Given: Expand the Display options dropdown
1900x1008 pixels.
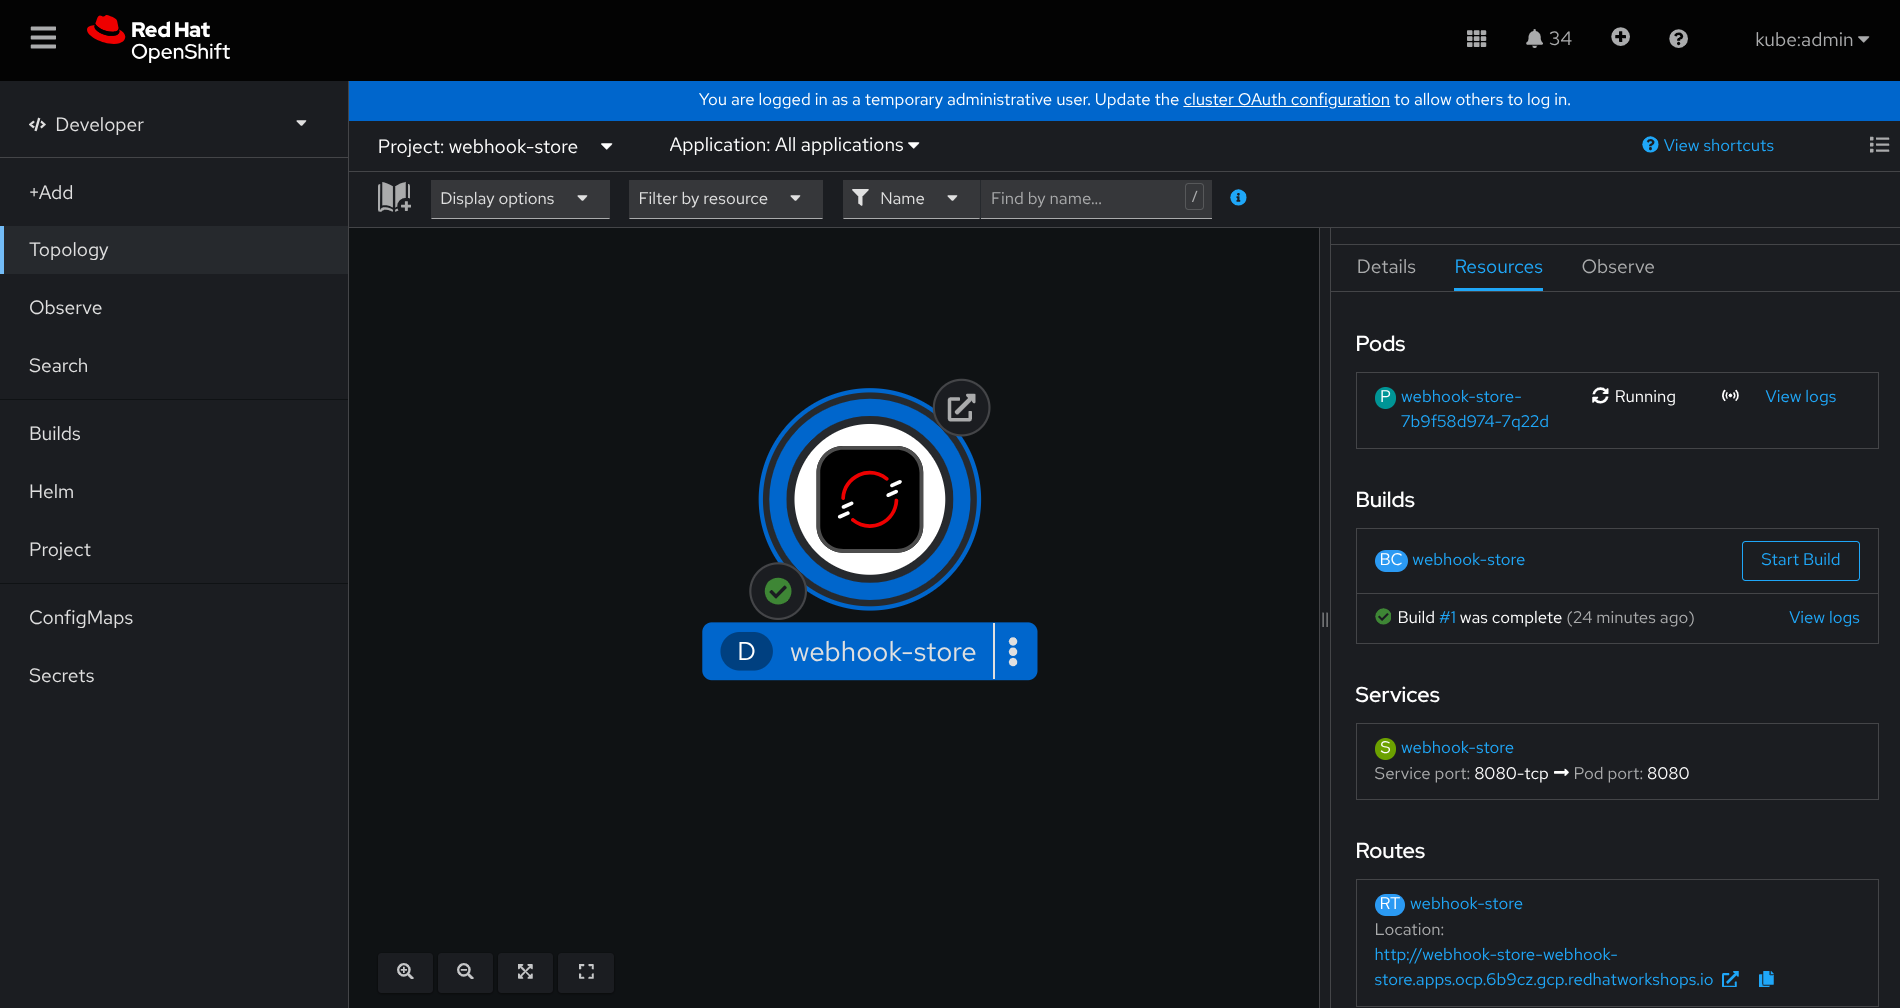Looking at the screenshot, I should pyautogui.click(x=519, y=198).
